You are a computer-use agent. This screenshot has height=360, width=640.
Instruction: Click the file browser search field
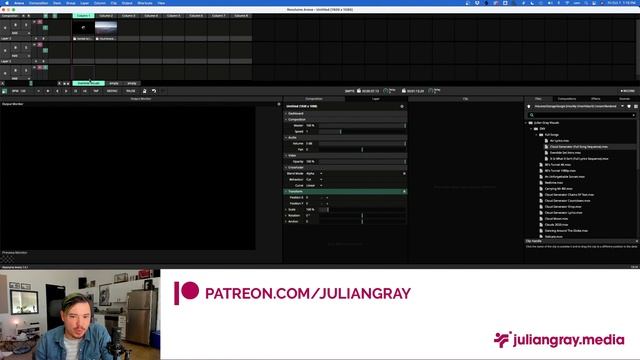[582, 115]
